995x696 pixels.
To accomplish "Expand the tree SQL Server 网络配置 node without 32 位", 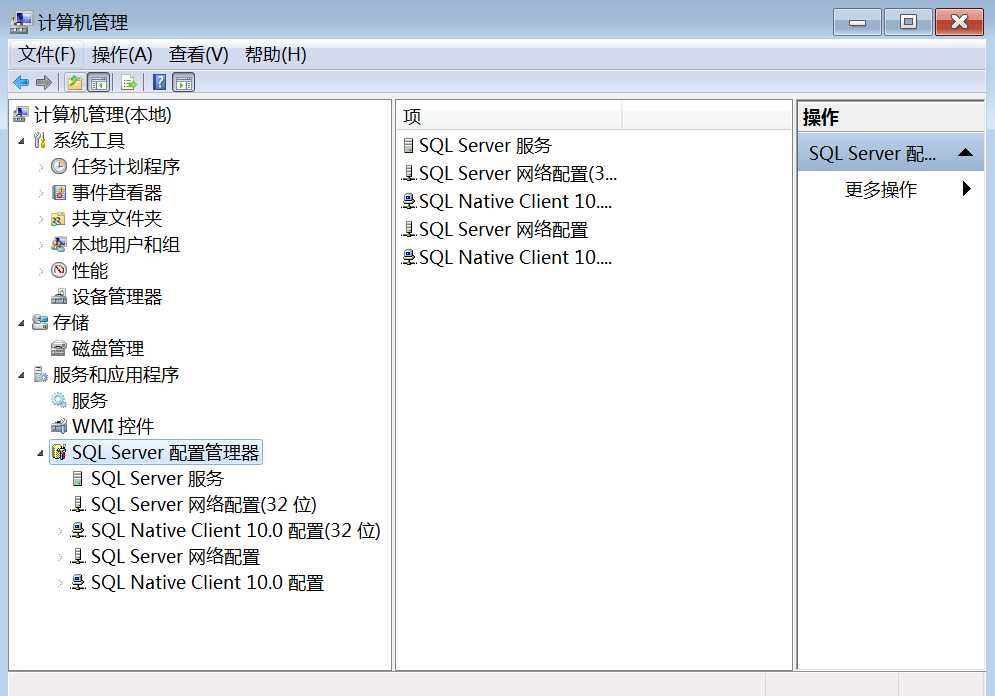I will pos(60,557).
